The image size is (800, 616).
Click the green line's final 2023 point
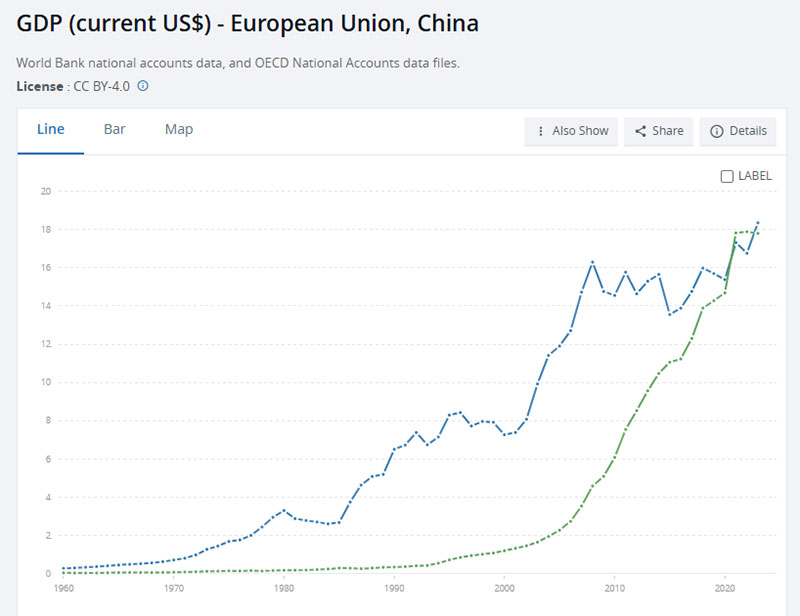[x=757, y=233]
